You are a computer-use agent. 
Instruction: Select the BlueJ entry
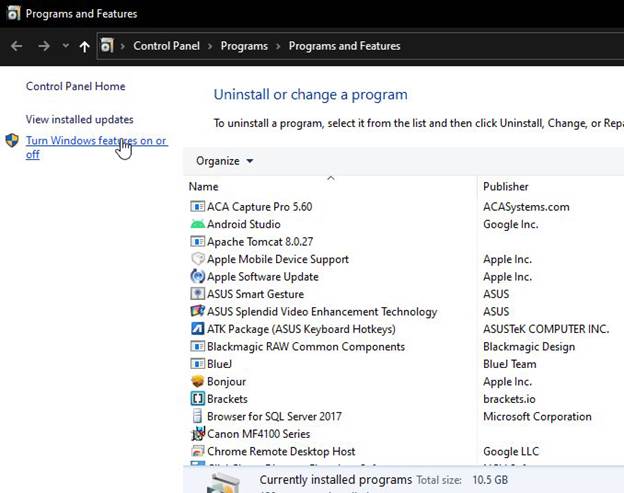coord(219,364)
